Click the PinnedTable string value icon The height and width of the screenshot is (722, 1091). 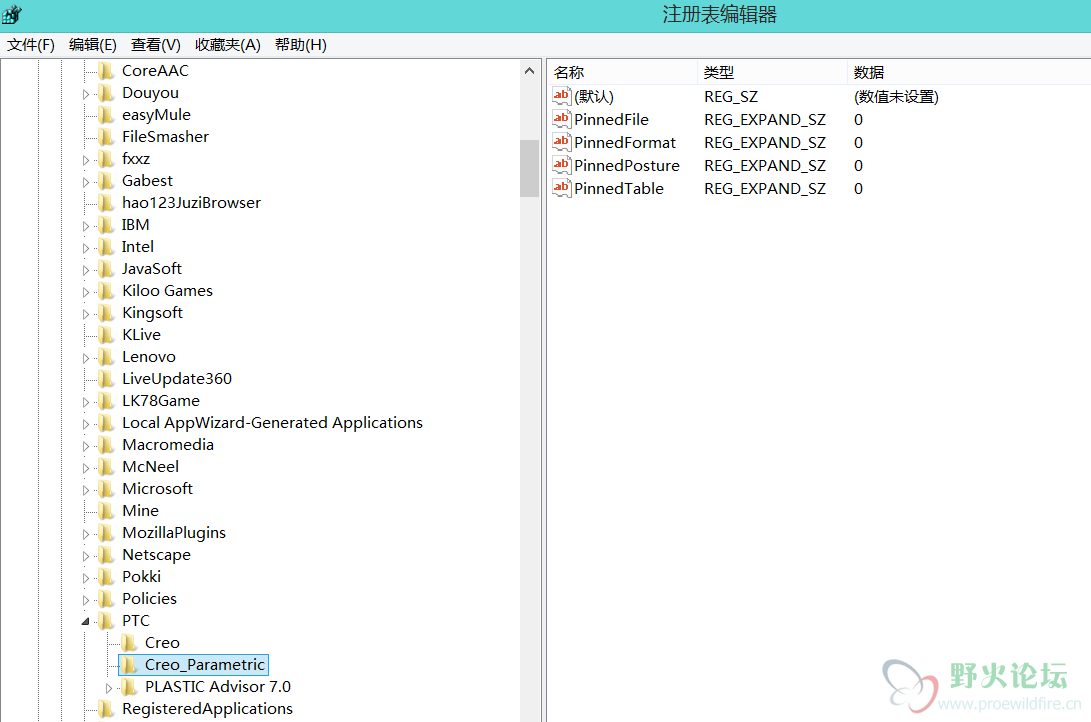(562, 188)
